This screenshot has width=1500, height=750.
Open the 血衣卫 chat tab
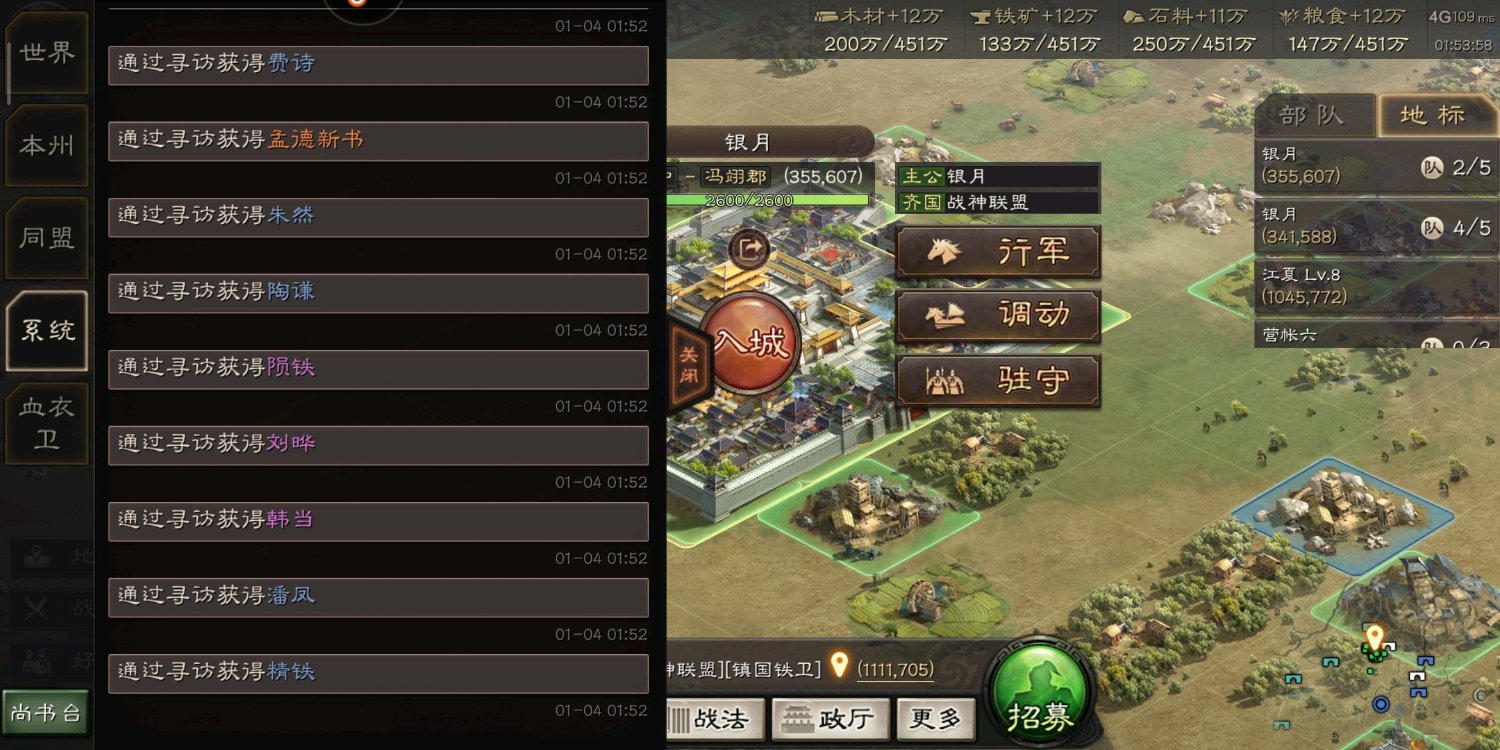point(47,423)
